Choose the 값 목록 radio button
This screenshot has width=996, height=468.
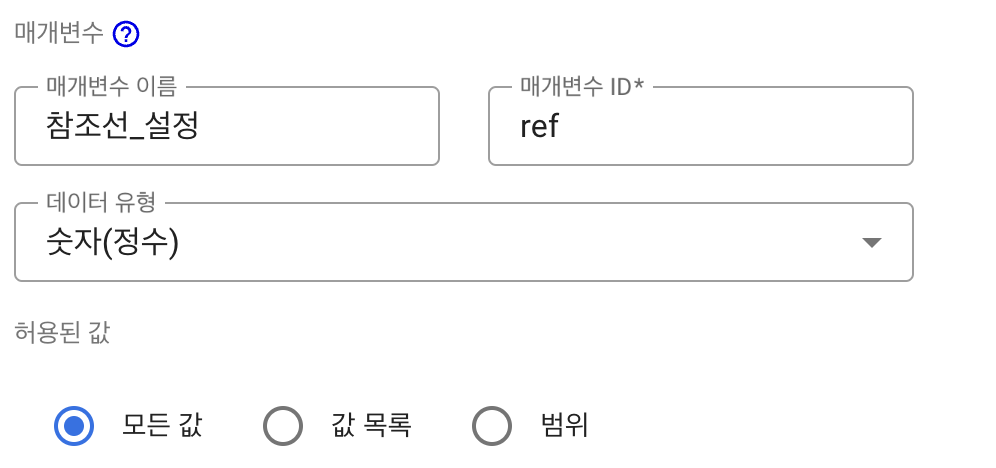(x=282, y=426)
